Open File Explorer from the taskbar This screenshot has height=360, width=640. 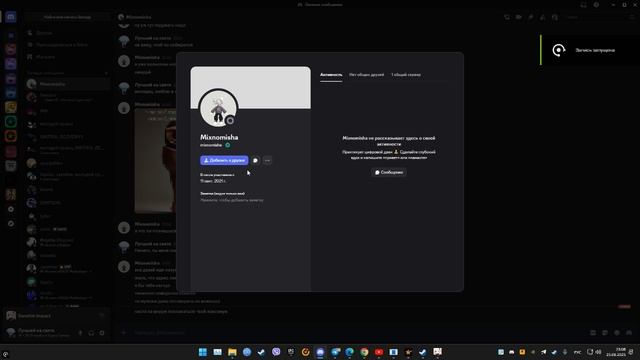coord(232,352)
